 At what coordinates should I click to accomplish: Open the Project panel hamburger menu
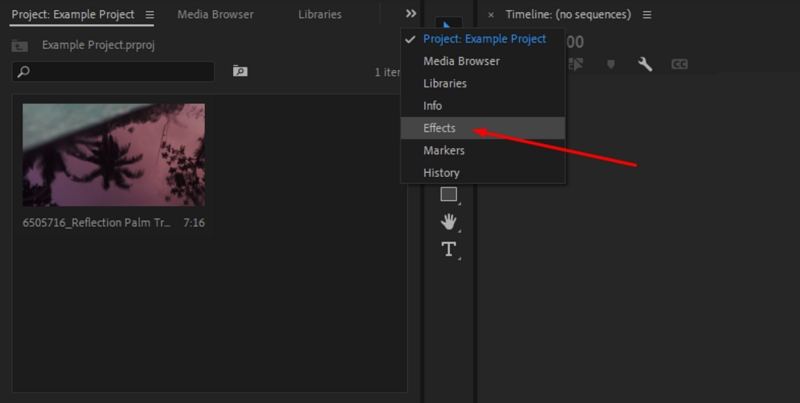point(149,15)
